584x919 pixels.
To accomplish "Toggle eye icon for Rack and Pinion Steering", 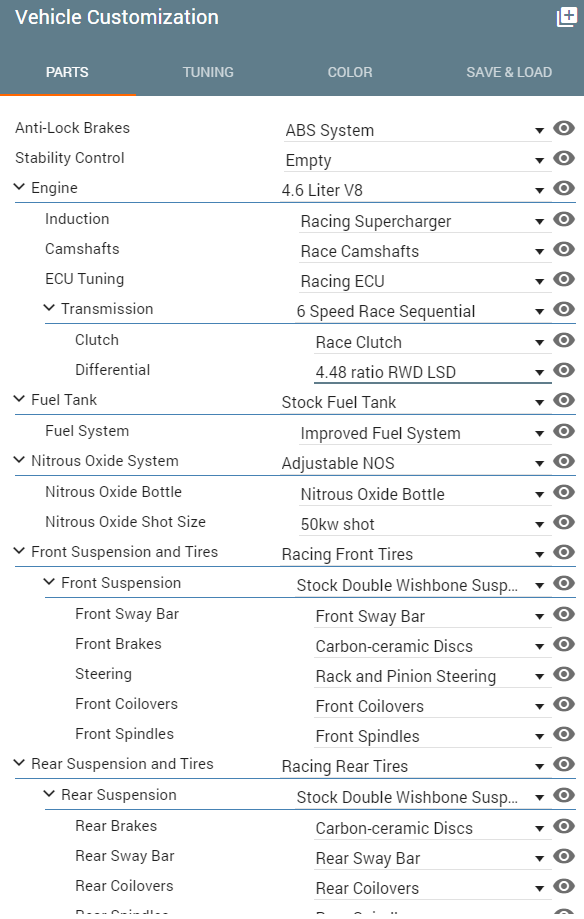I will (564, 674).
